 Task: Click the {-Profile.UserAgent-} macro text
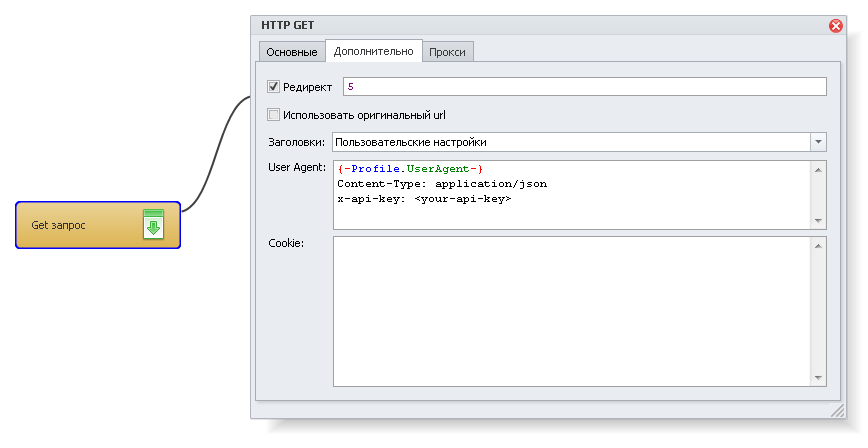point(410,169)
